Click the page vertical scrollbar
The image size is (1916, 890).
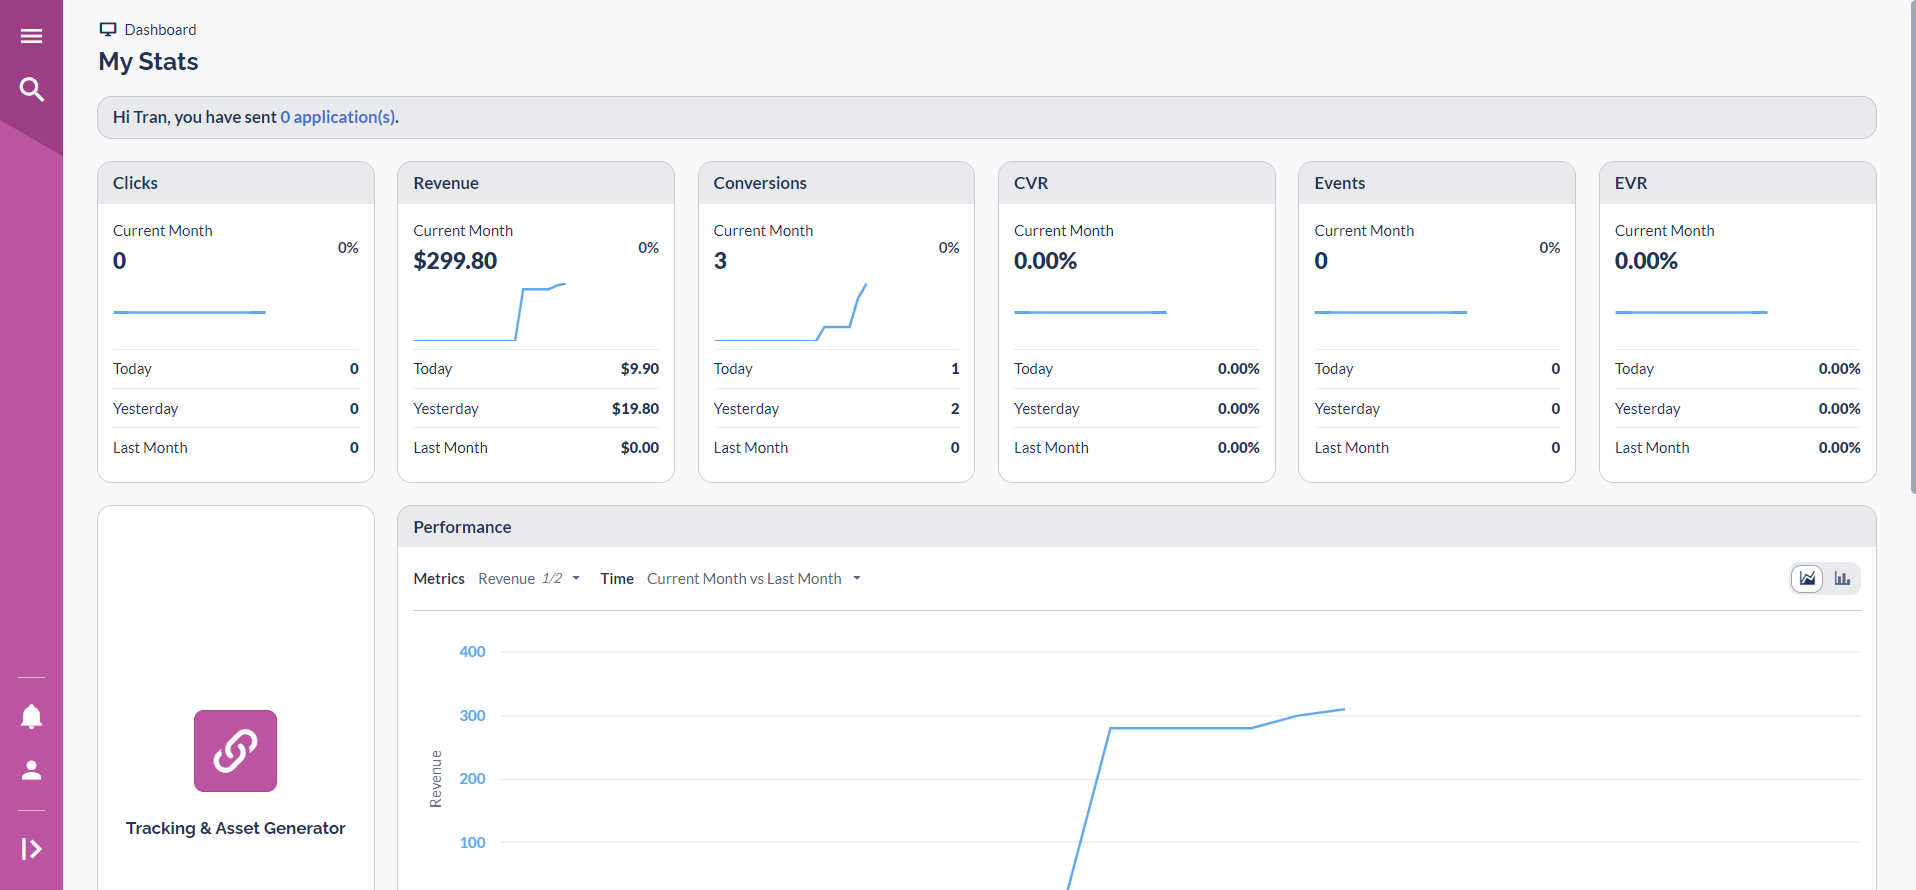tap(1912, 250)
